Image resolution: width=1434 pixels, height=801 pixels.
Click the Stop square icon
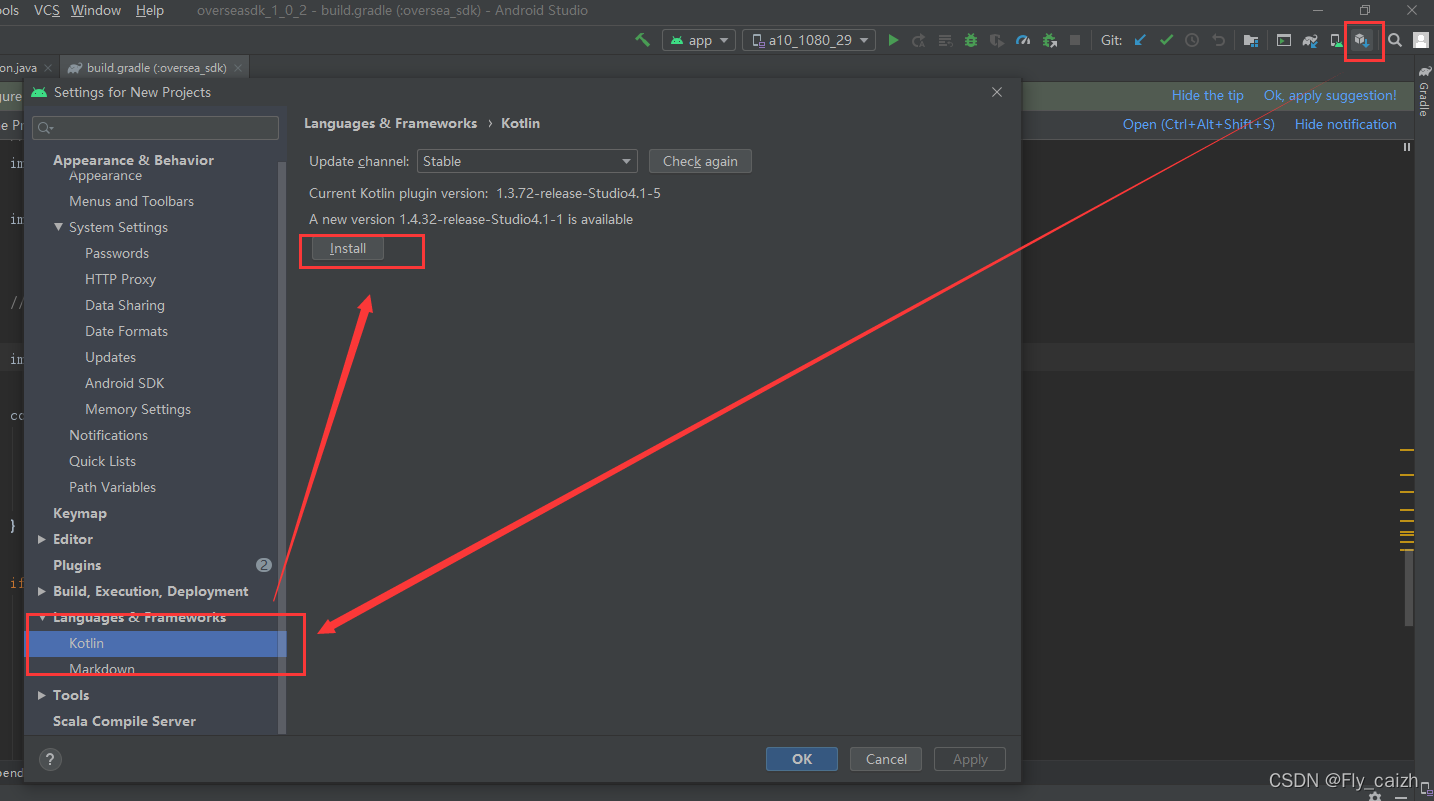tap(1075, 40)
